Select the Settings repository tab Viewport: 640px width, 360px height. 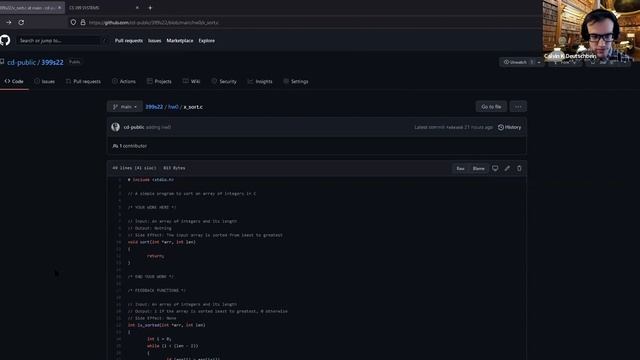coord(296,81)
